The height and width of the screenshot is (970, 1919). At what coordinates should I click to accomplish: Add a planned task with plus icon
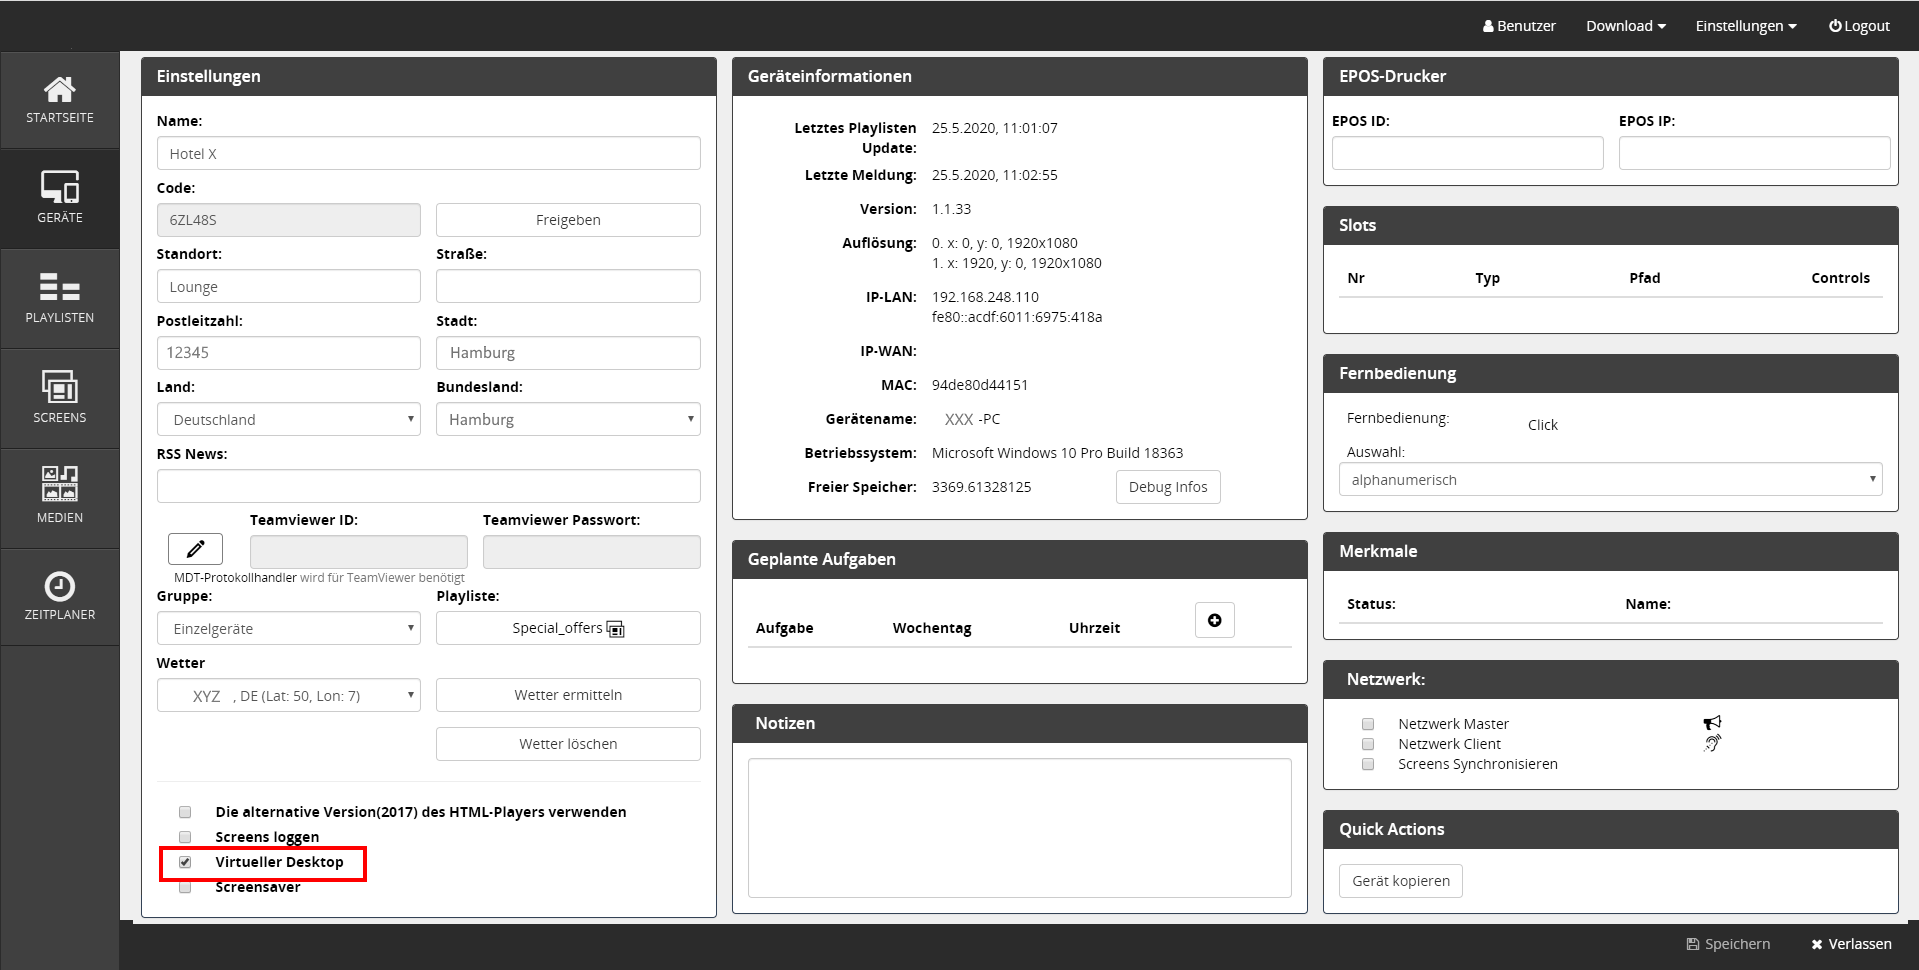click(1214, 620)
